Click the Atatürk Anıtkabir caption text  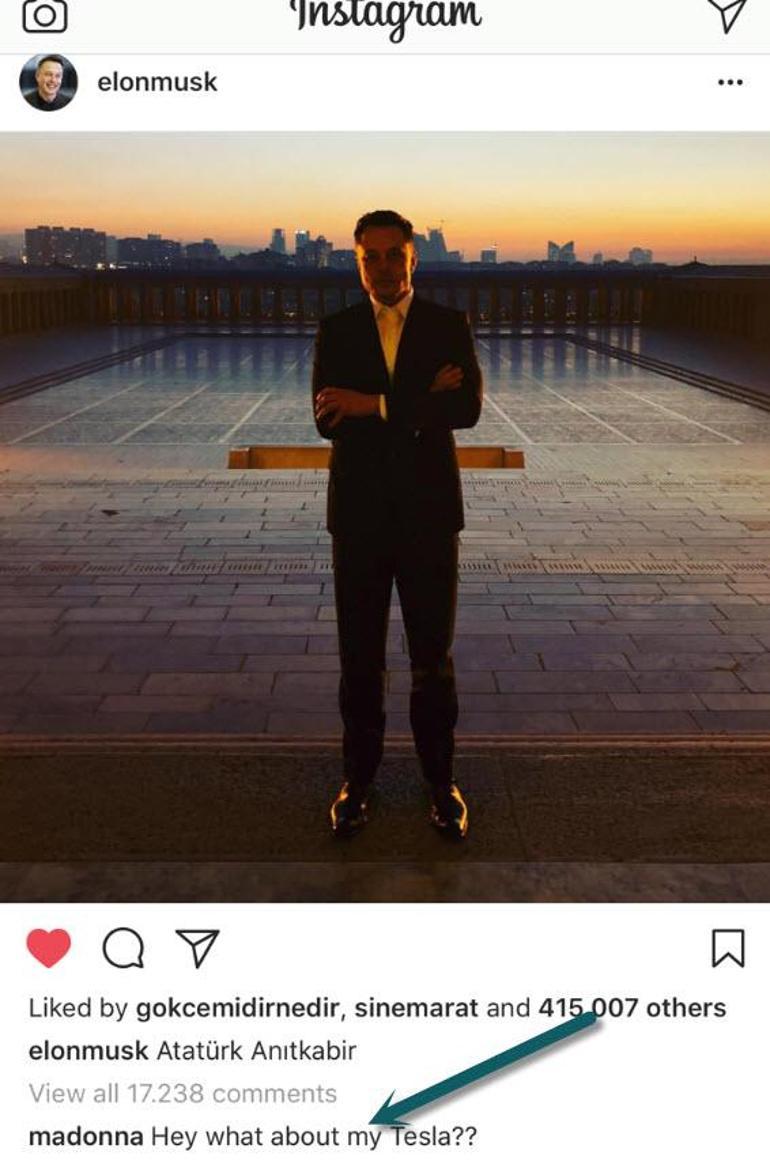[x=257, y=1051]
